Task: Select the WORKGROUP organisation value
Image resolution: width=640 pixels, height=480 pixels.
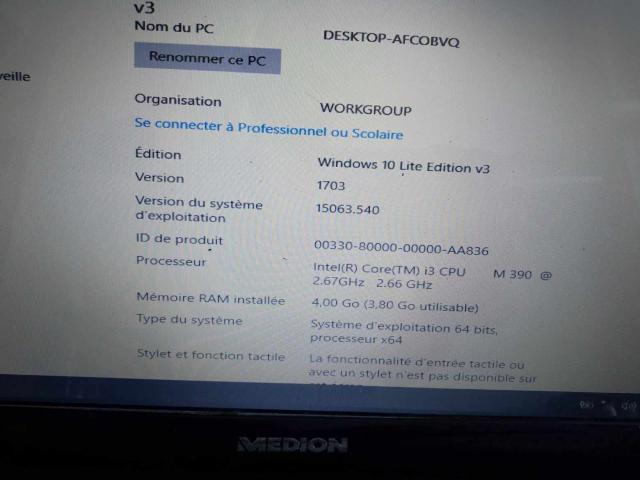Action: [x=366, y=109]
